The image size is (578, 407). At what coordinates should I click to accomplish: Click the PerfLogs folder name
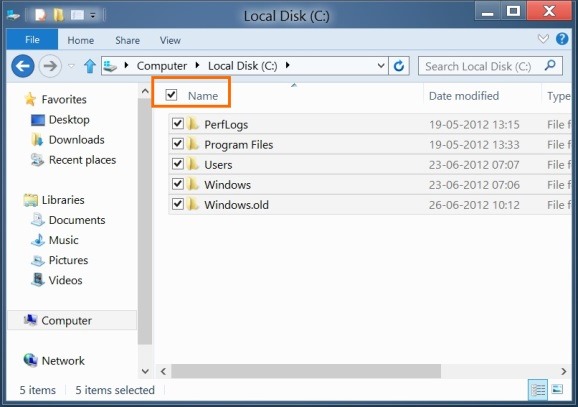coord(226,125)
